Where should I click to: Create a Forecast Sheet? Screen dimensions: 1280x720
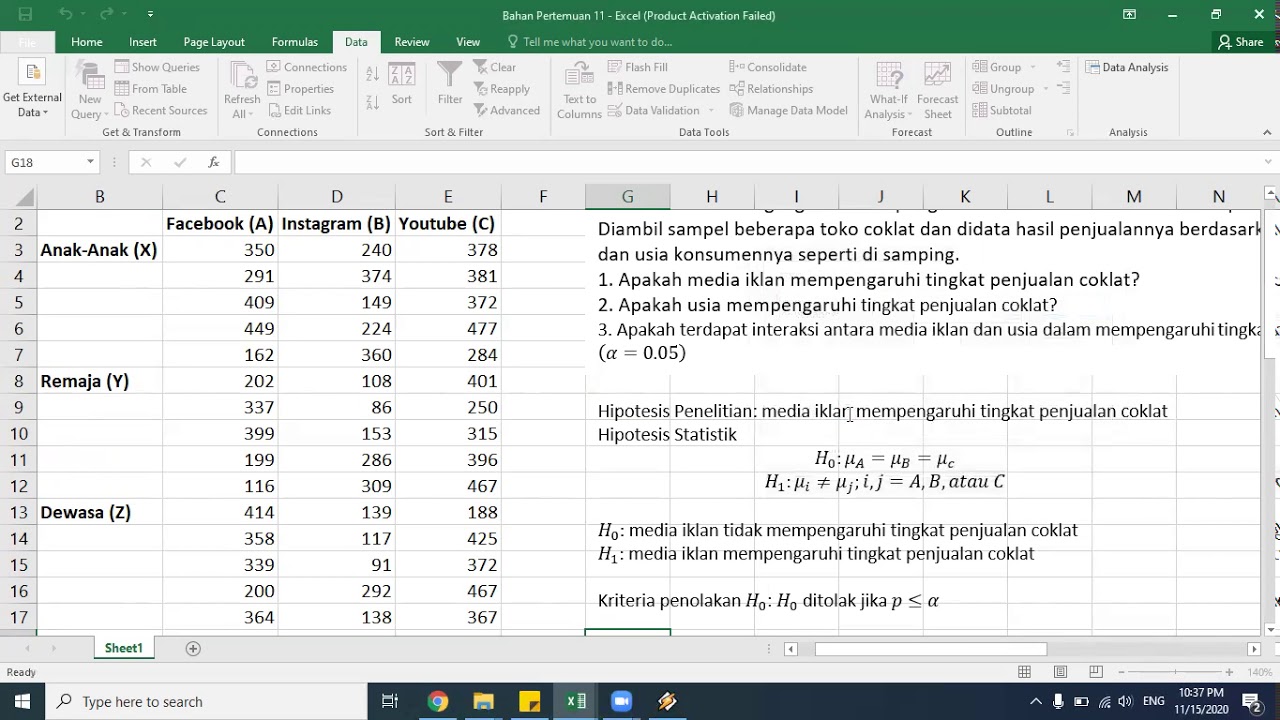point(938,90)
